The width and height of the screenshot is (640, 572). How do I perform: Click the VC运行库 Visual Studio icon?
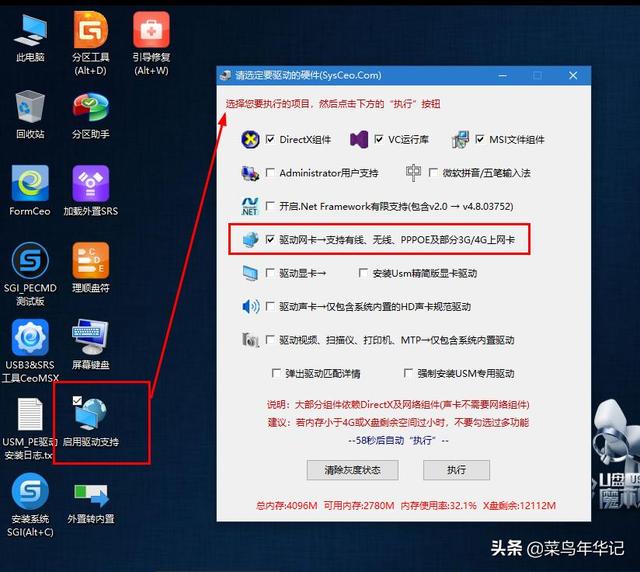pyautogui.click(x=359, y=140)
